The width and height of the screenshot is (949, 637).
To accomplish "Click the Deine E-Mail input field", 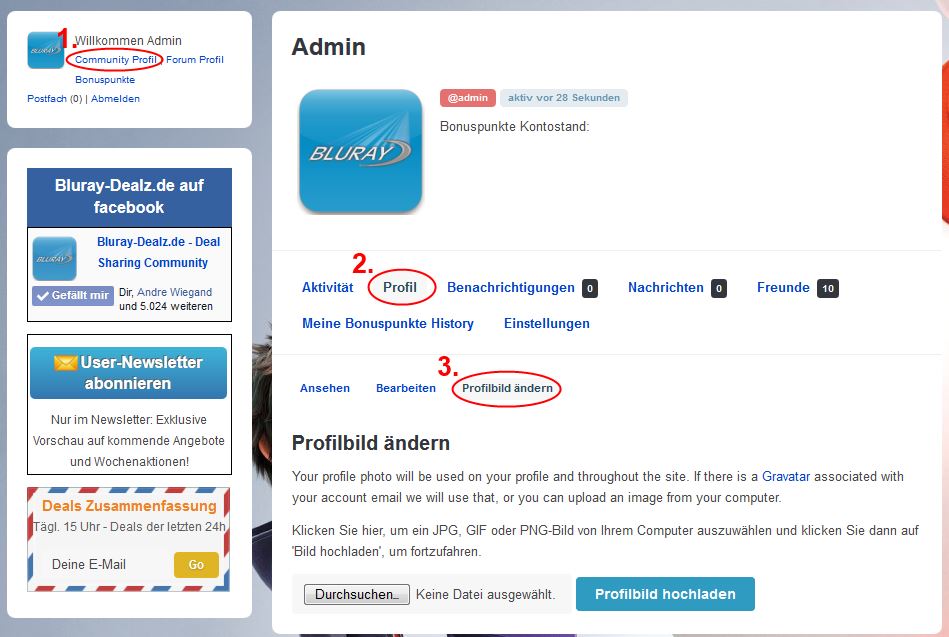I will coord(109,564).
